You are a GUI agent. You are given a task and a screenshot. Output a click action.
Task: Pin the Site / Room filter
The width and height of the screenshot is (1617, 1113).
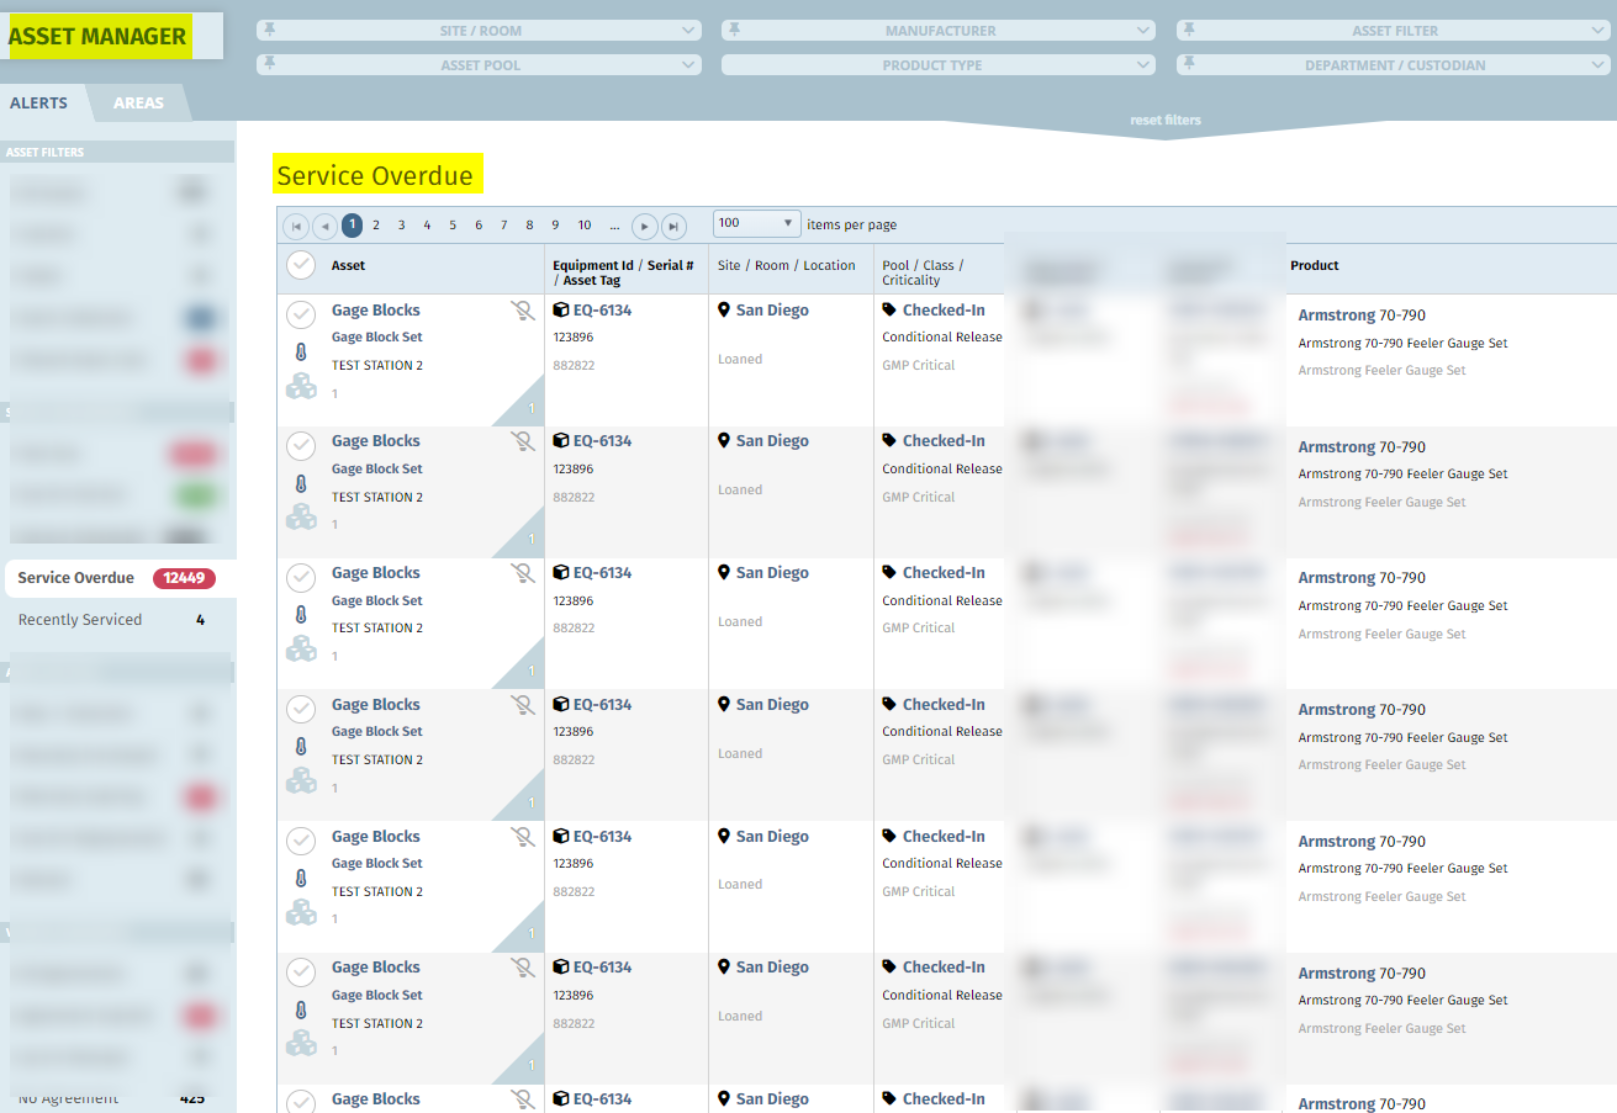pyautogui.click(x=270, y=30)
